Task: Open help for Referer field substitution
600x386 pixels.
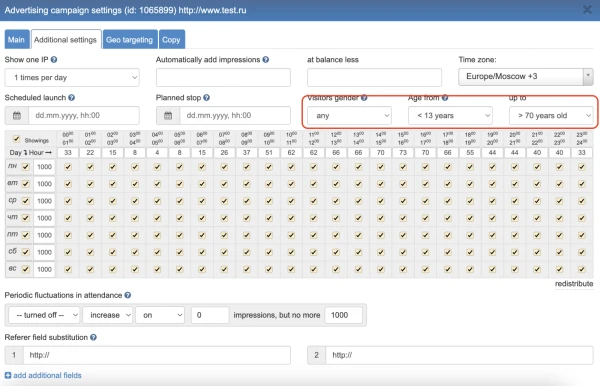Action: pyautogui.click(x=93, y=337)
